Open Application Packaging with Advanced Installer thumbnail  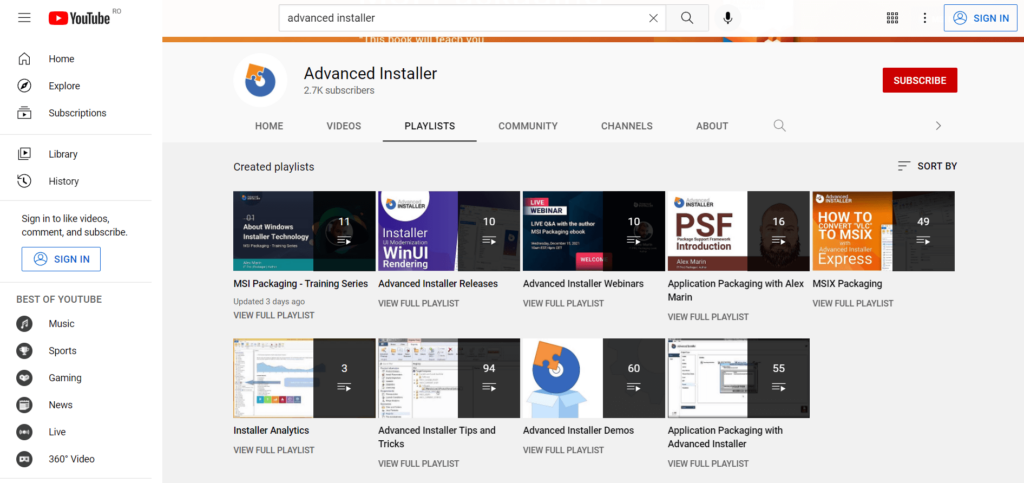point(739,378)
